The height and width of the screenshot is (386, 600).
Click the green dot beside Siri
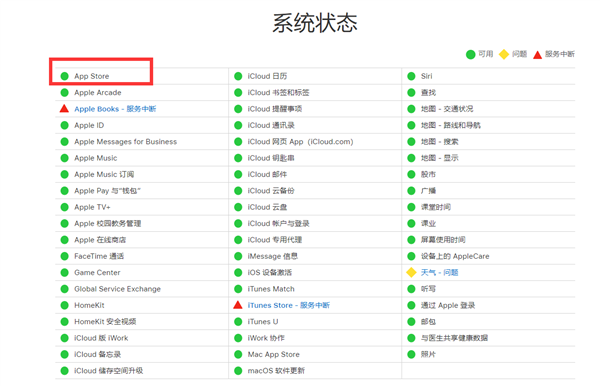click(x=411, y=76)
